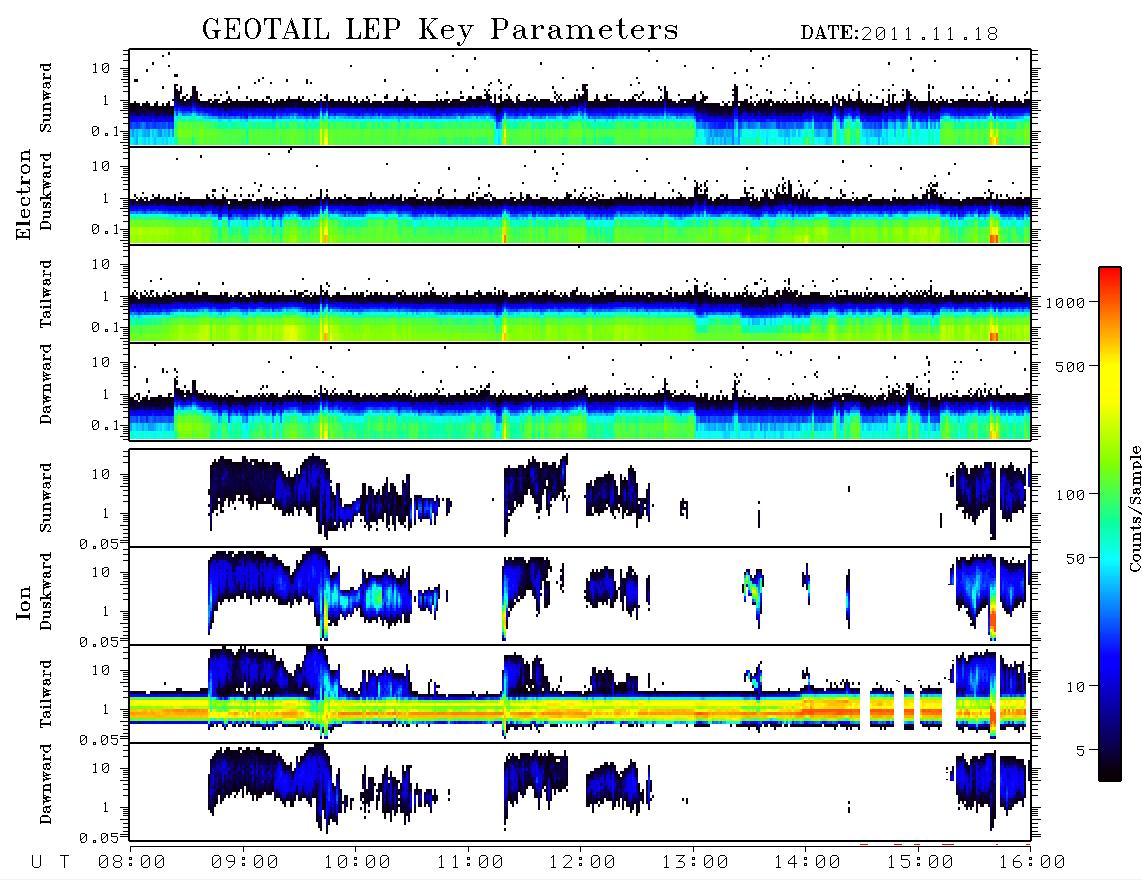Click the 50 value on color scale
Screen dimensions: 1142x880
tap(1076, 559)
